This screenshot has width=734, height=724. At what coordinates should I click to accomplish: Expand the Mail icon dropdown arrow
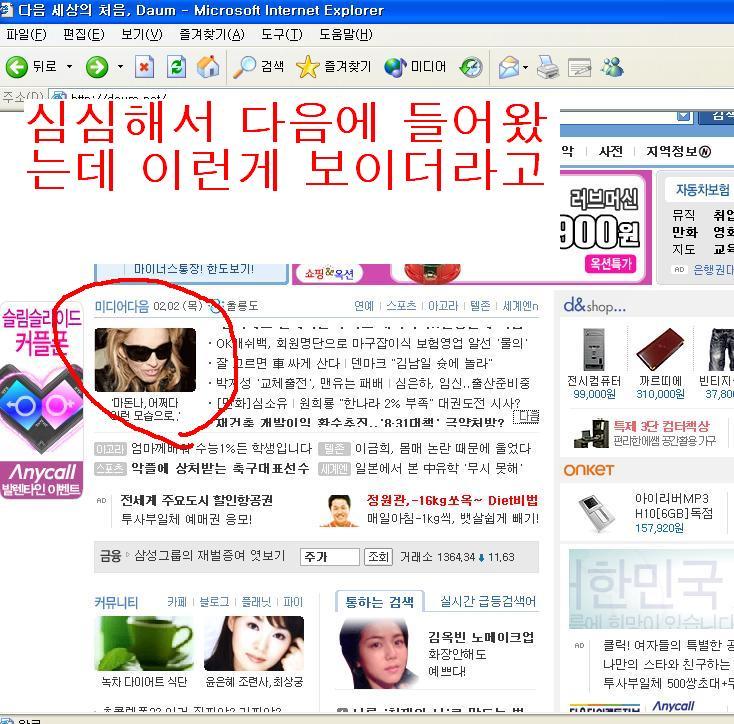(525, 67)
